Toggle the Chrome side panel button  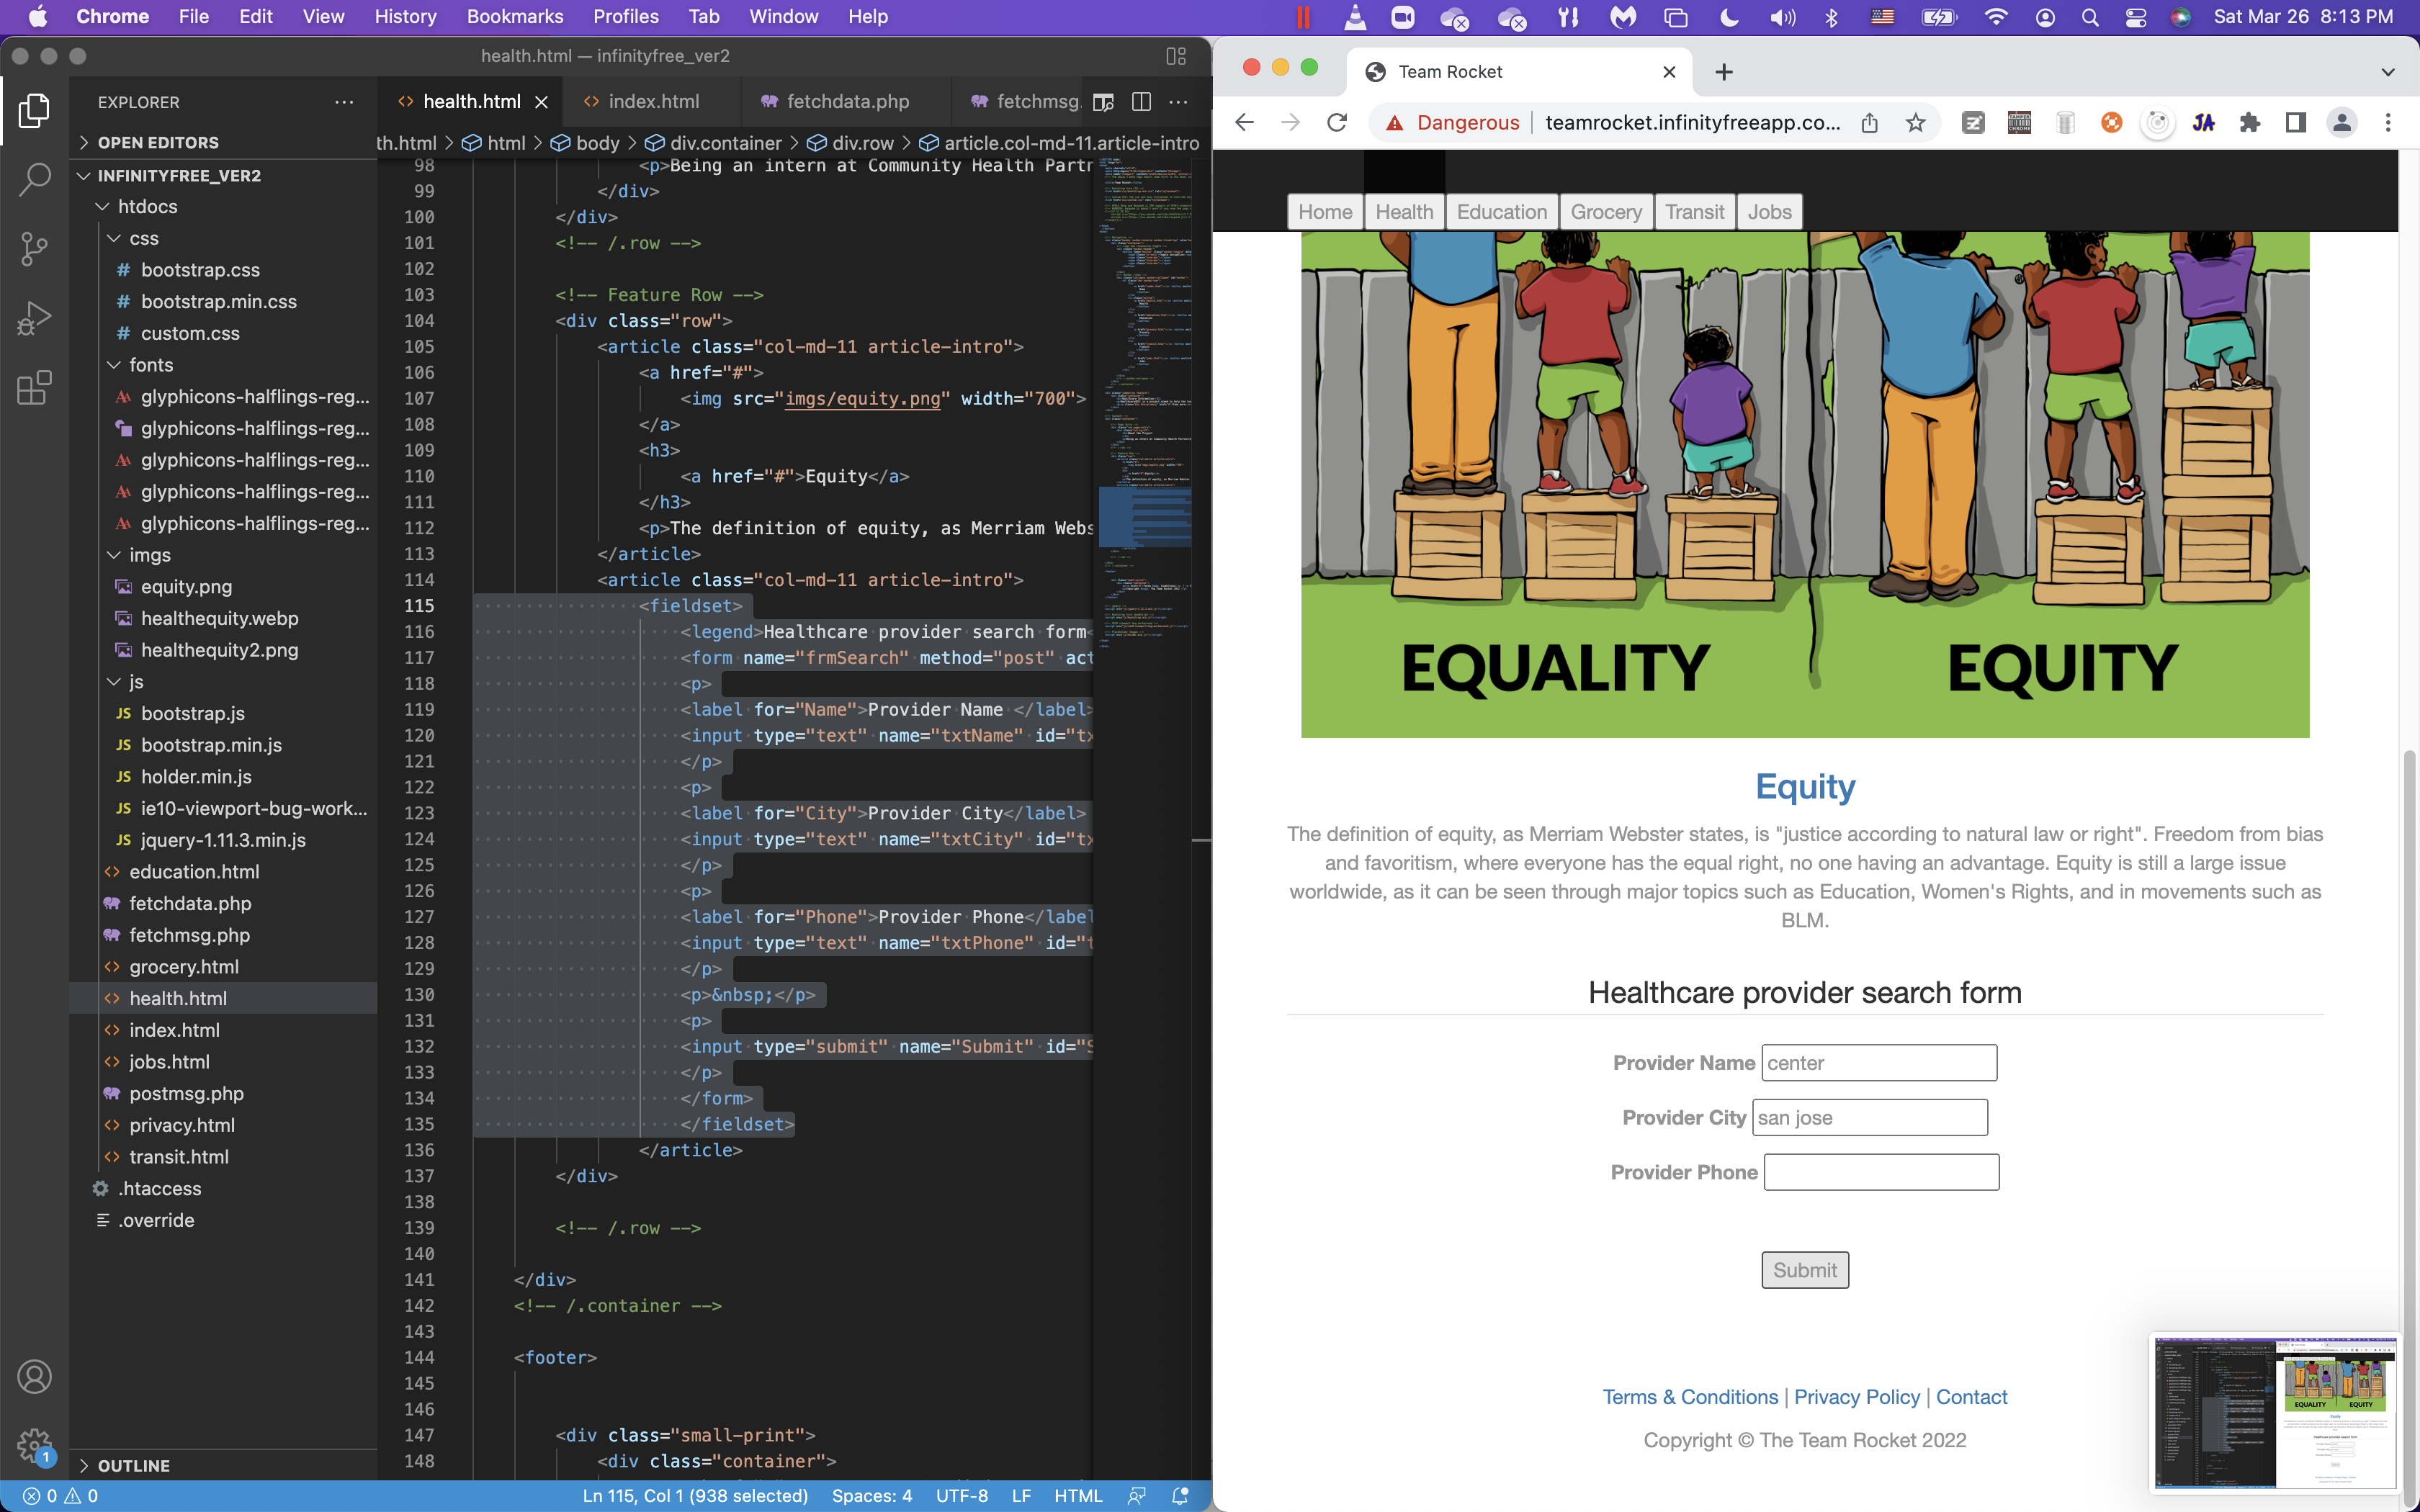(x=2296, y=123)
